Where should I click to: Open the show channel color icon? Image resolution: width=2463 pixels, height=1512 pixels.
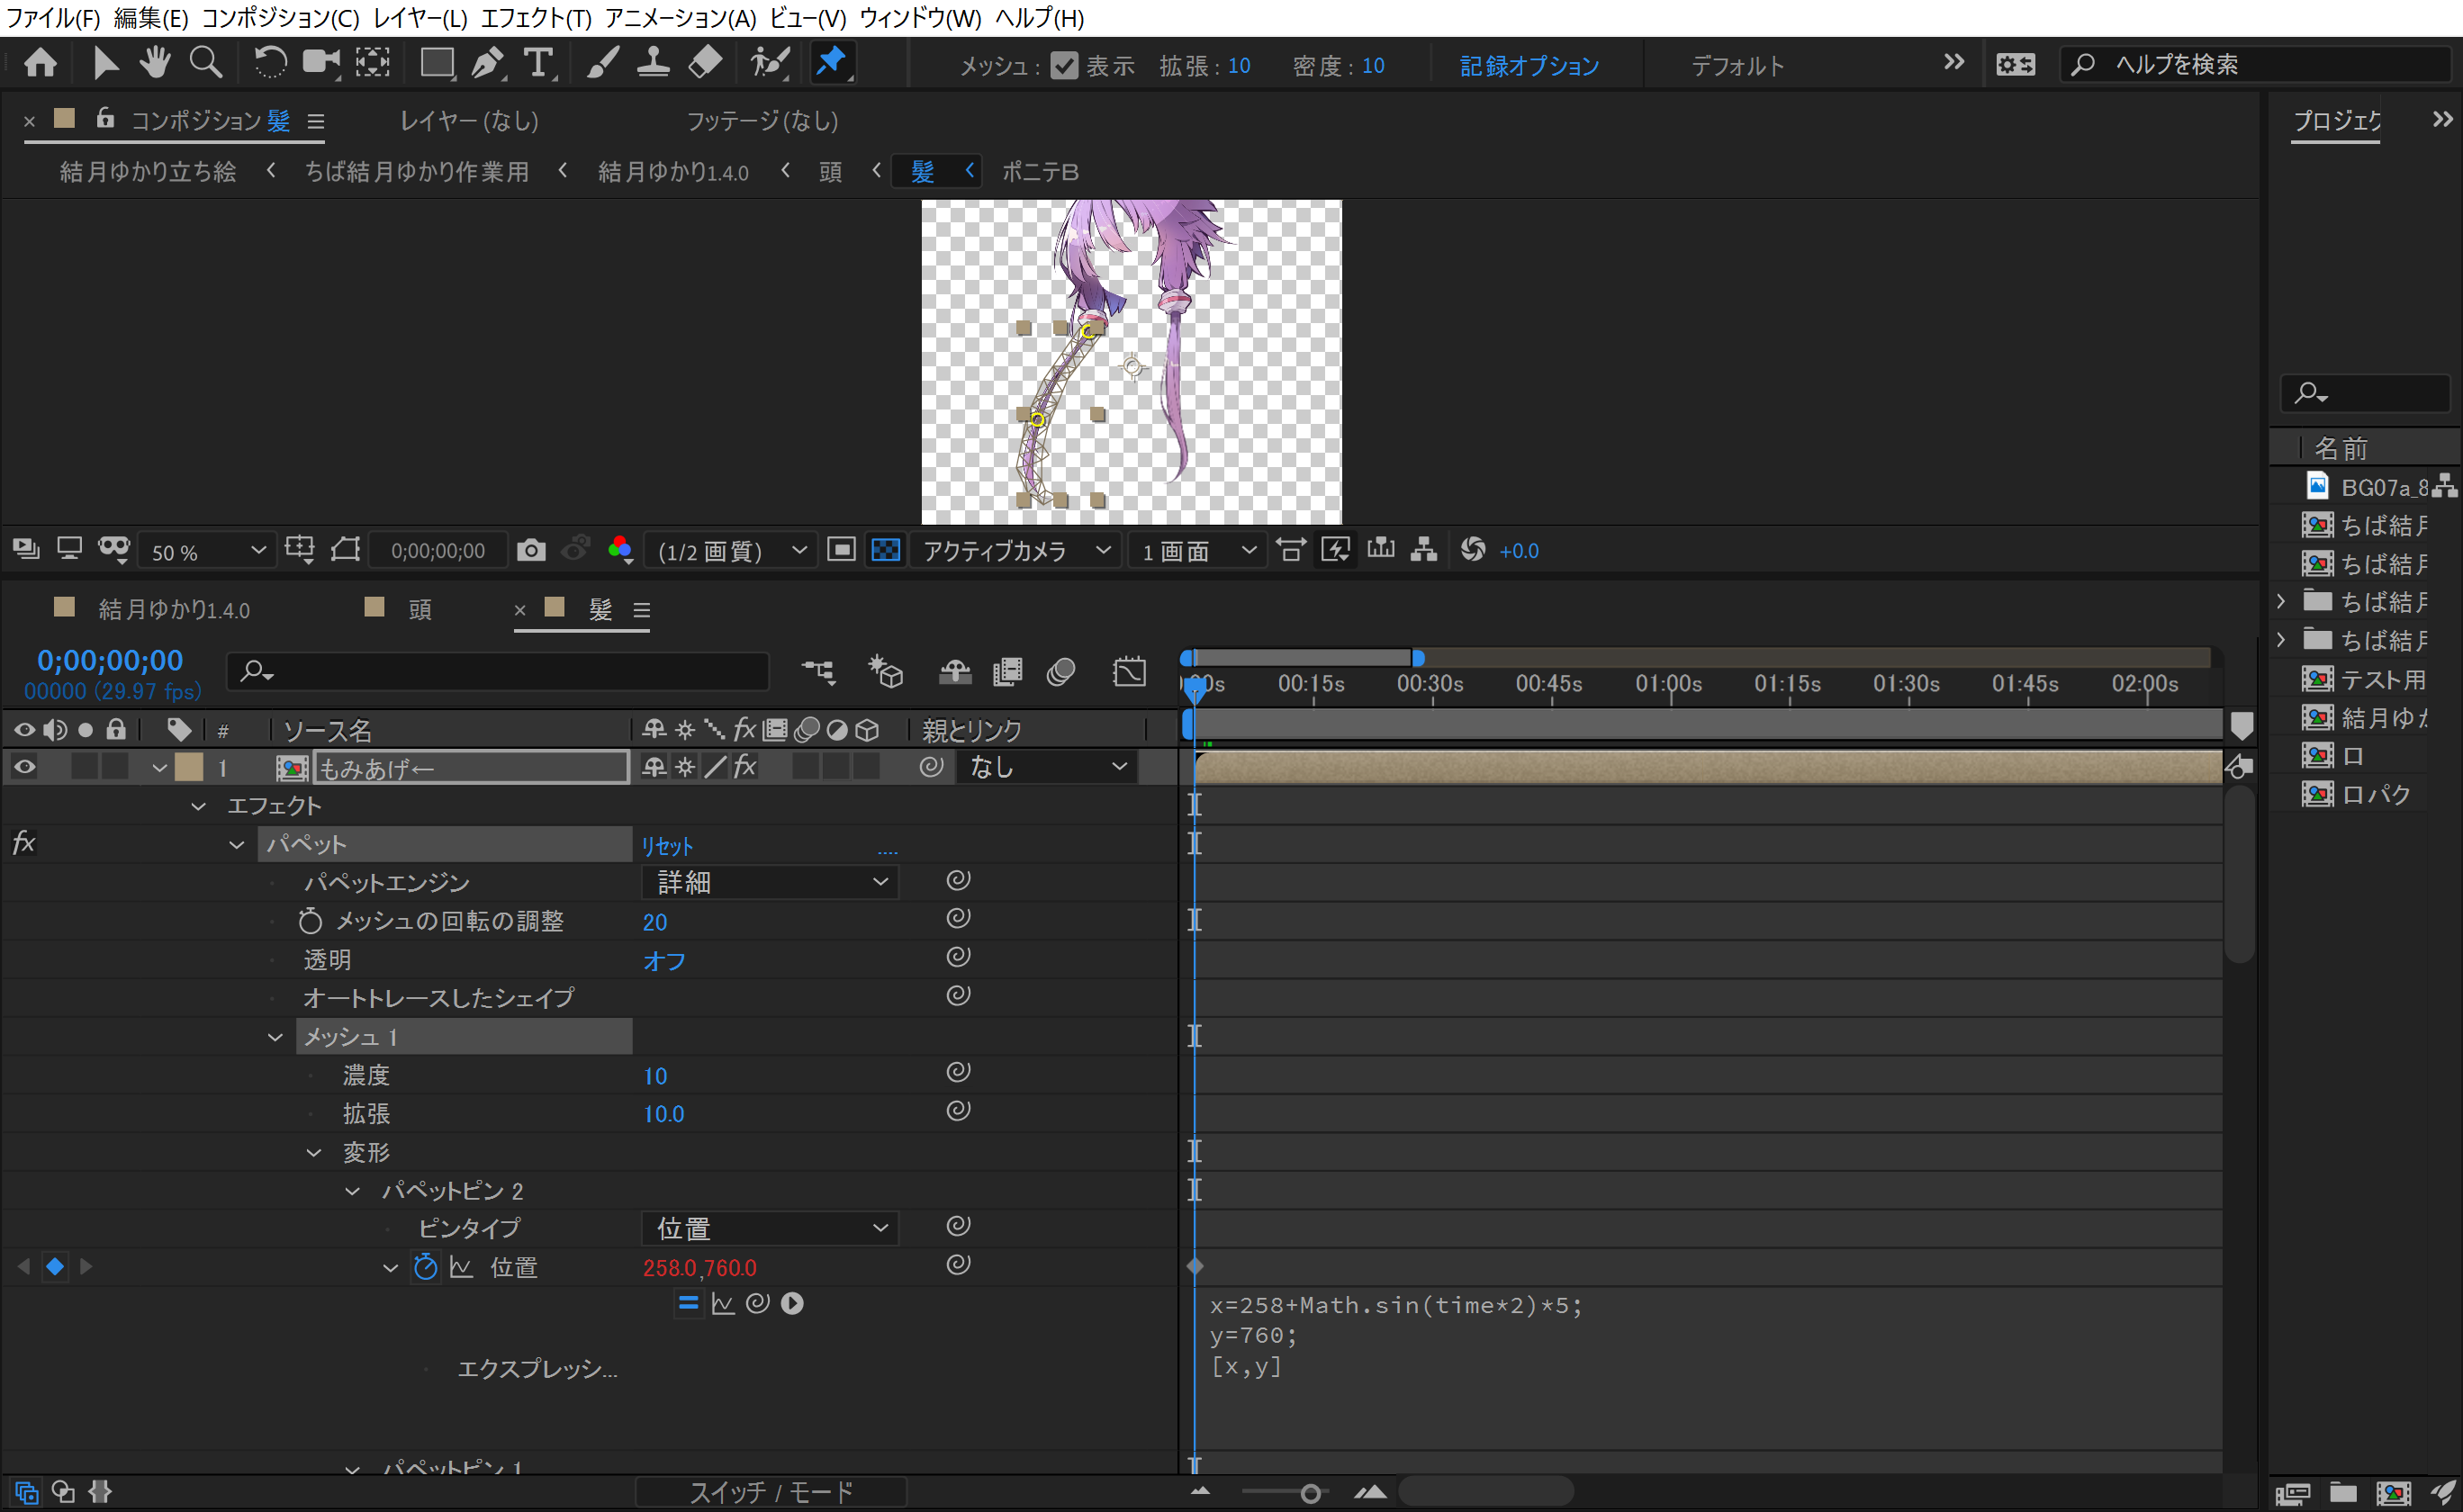tap(621, 550)
